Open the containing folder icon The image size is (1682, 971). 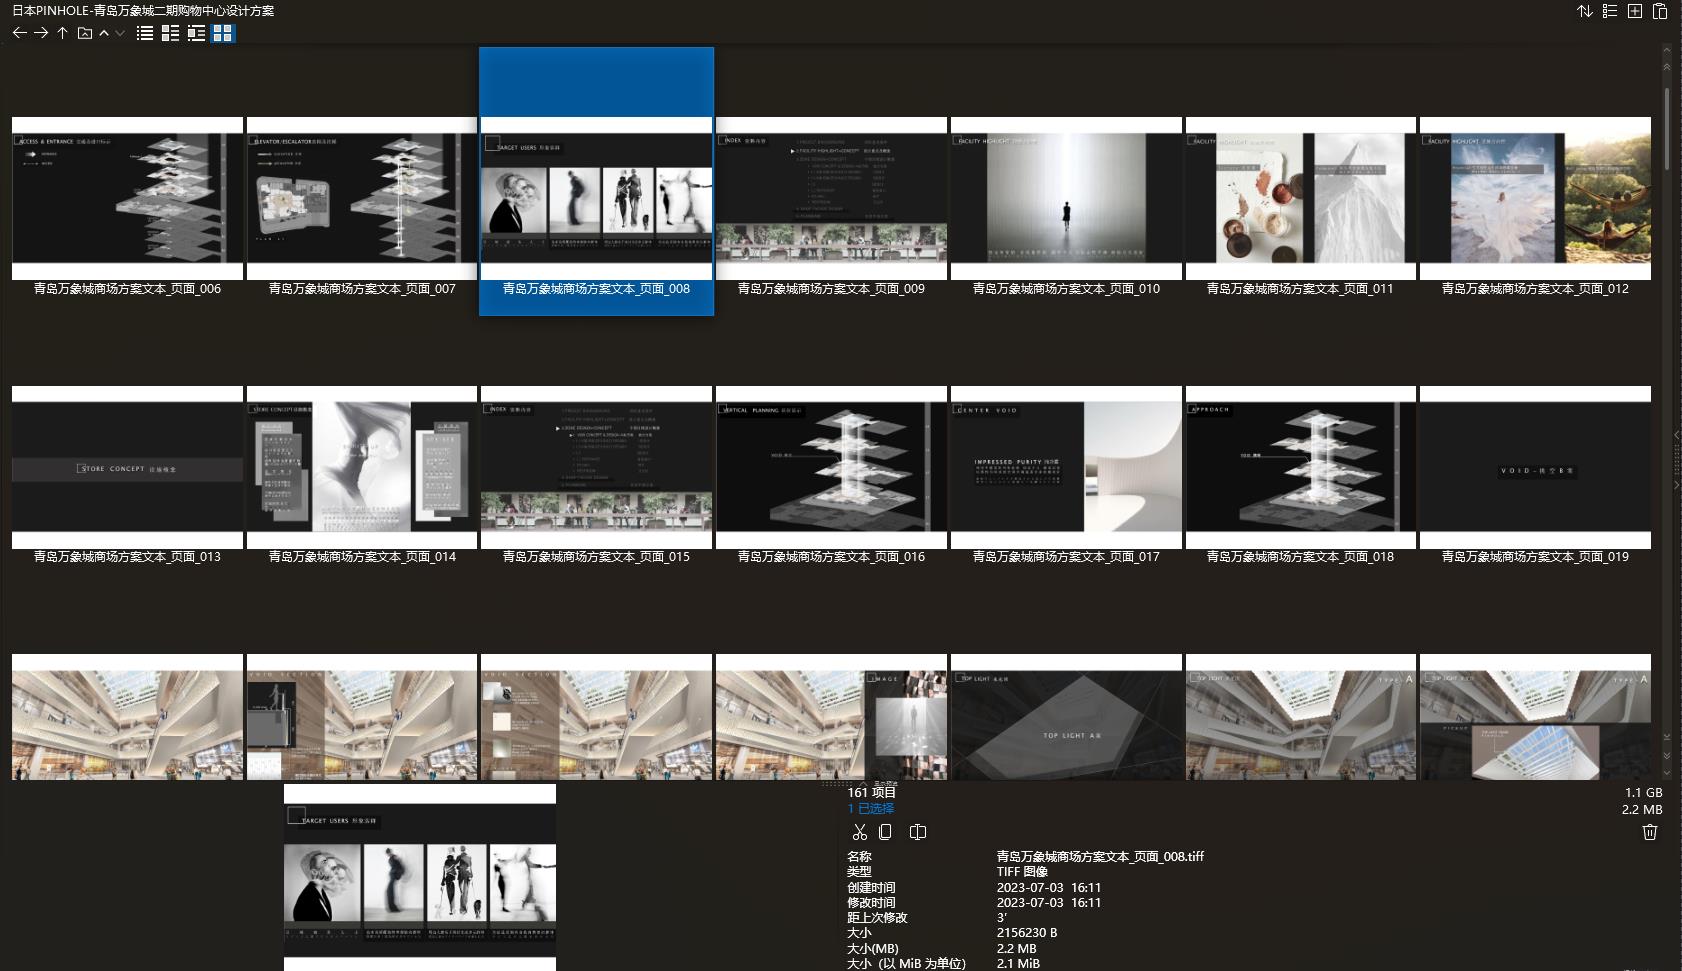pos(85,33)
